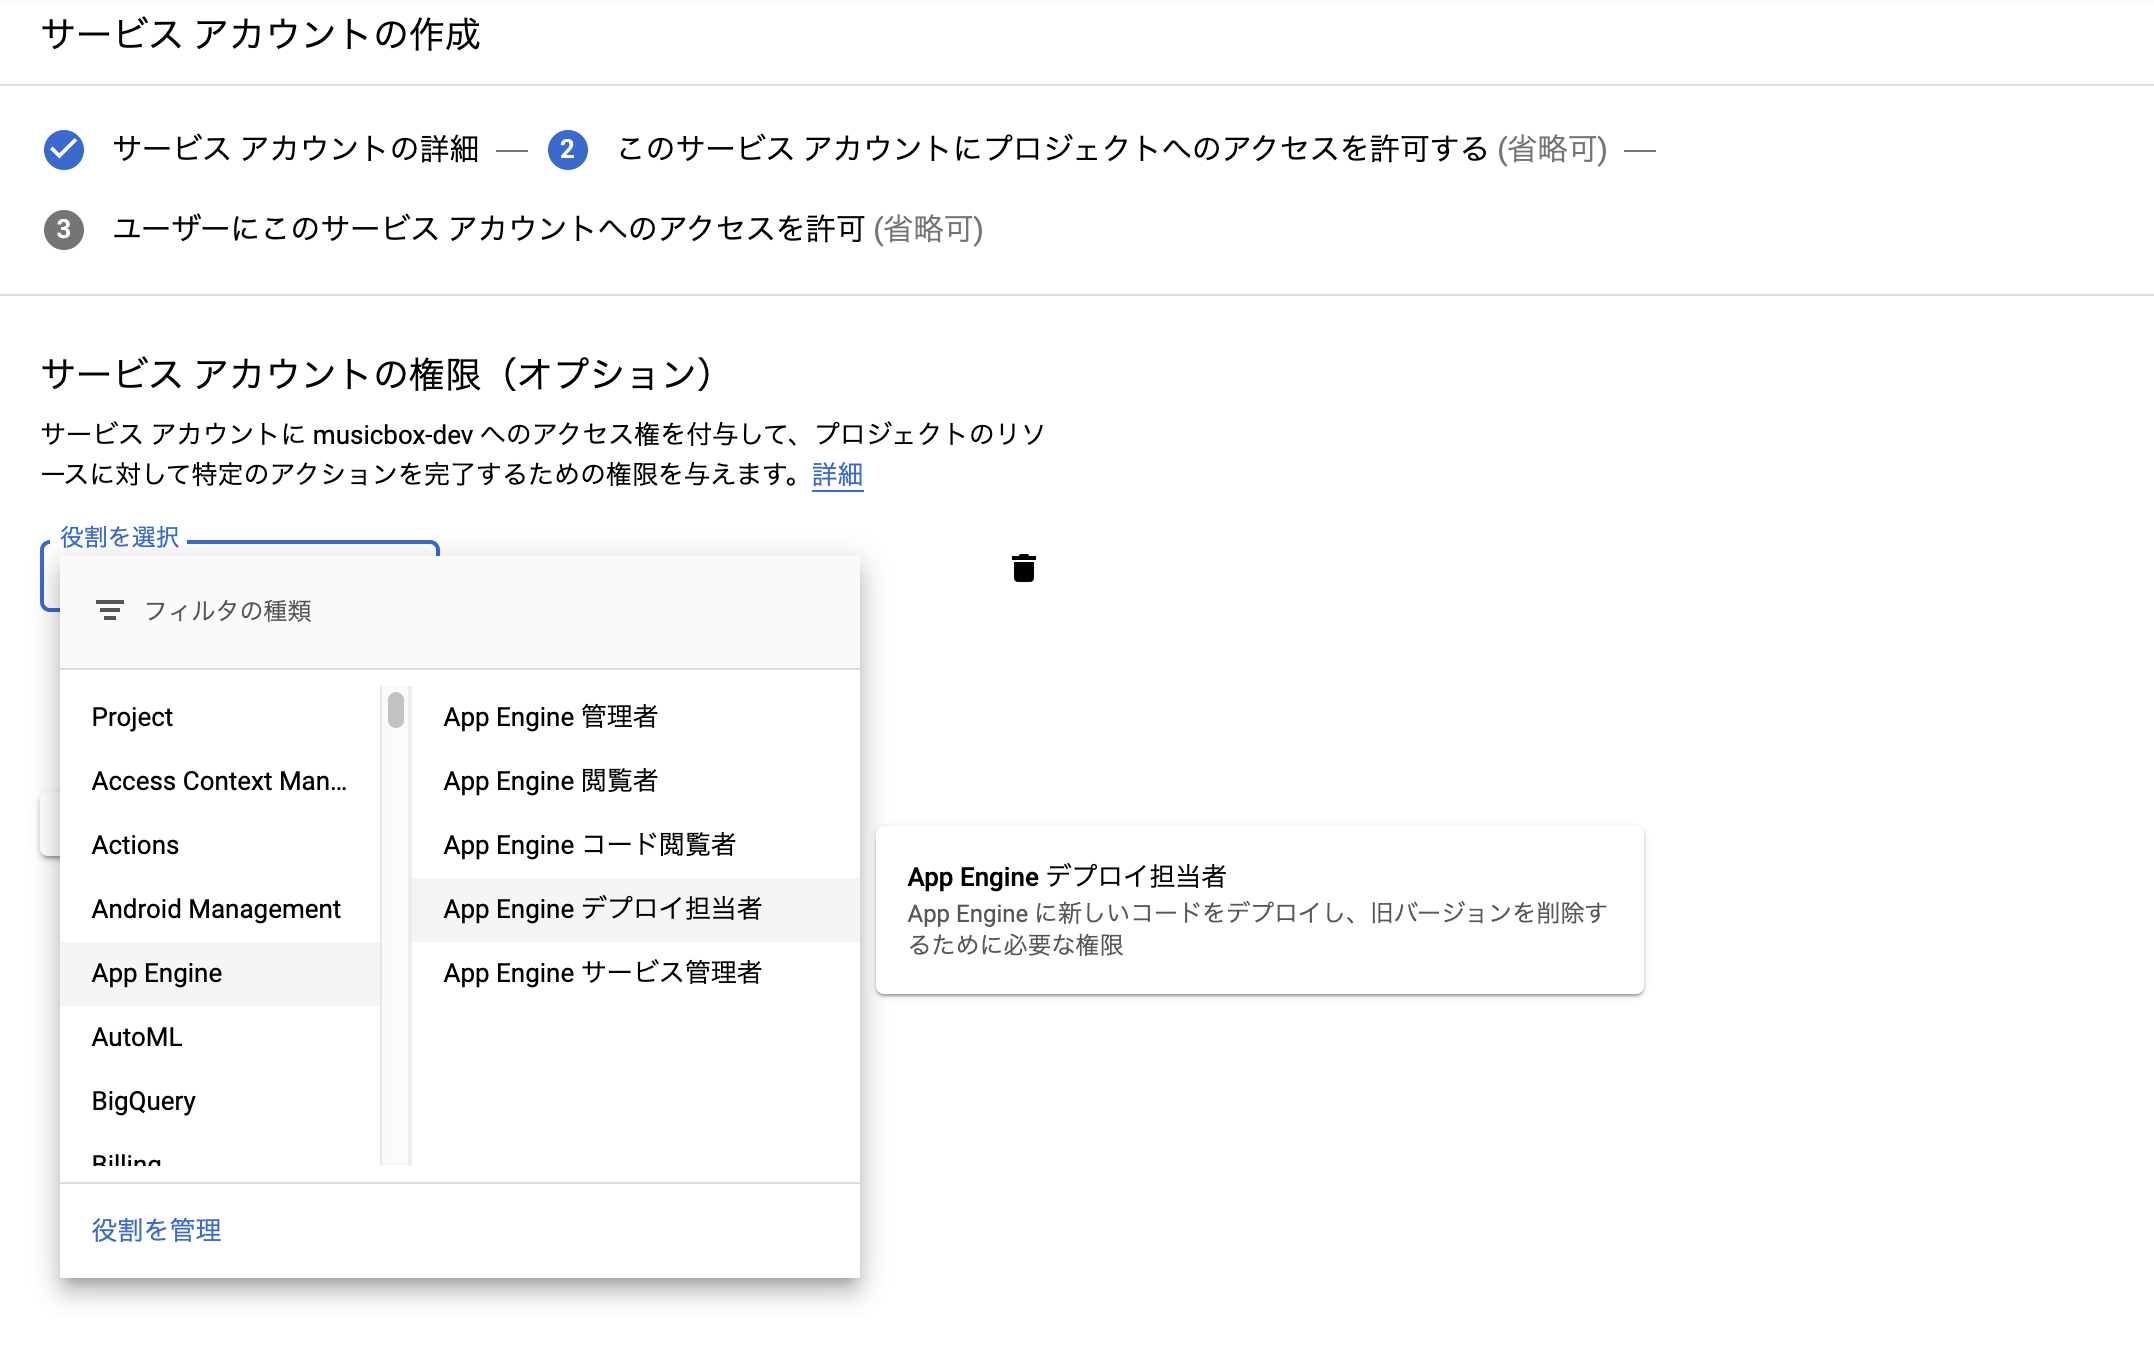Click the step 3 circle icon
This screenshot has width=2154, height=1372.
tap(64, 230)
